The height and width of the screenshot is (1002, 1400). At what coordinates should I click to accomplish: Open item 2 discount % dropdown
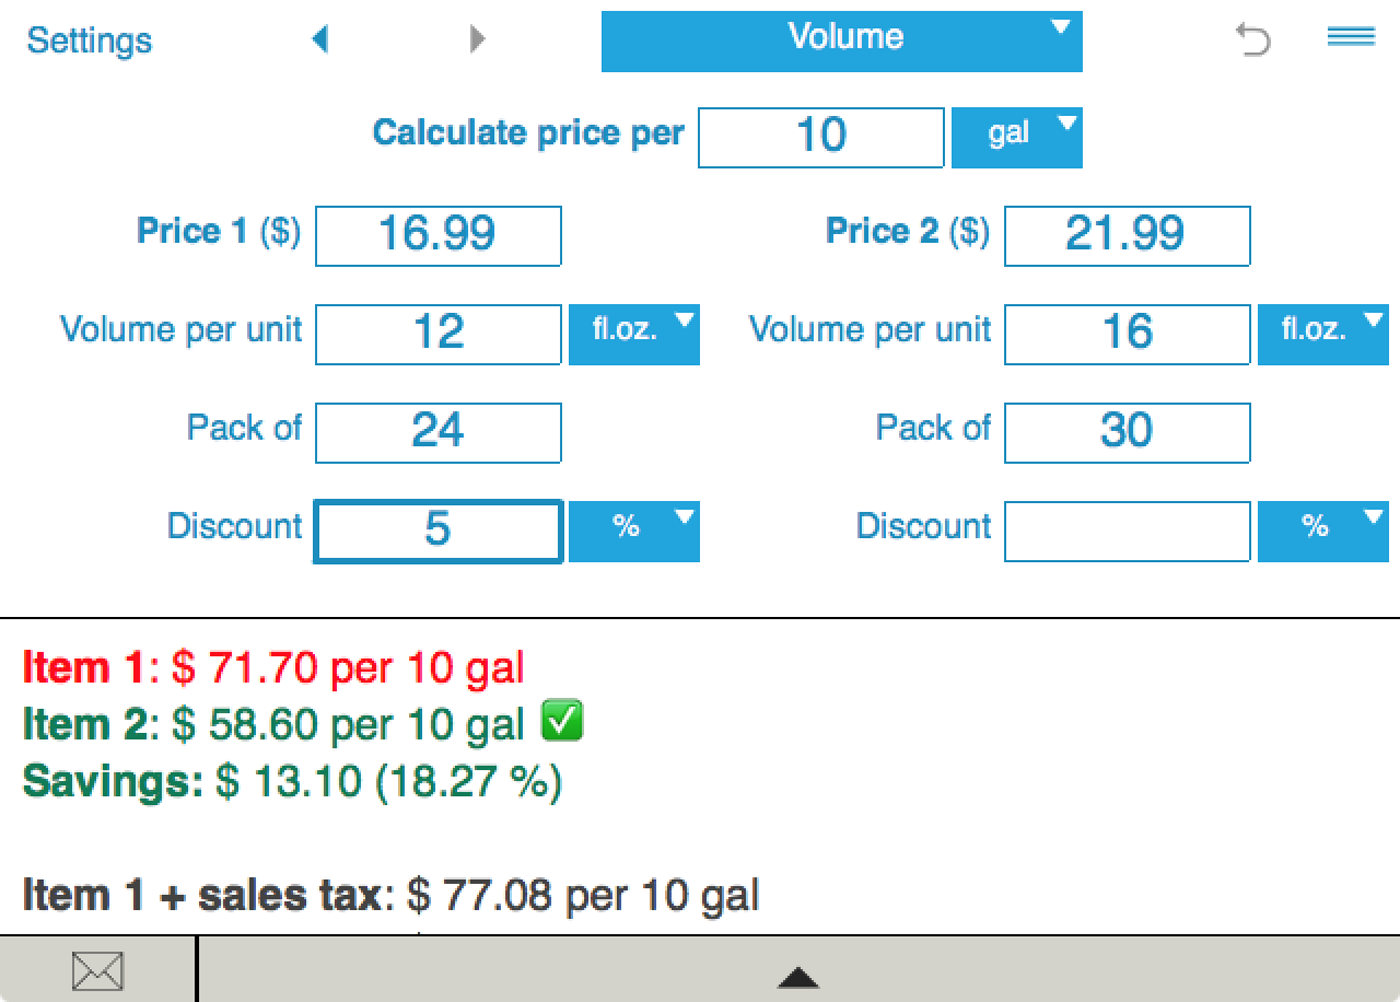[1322, 531]
